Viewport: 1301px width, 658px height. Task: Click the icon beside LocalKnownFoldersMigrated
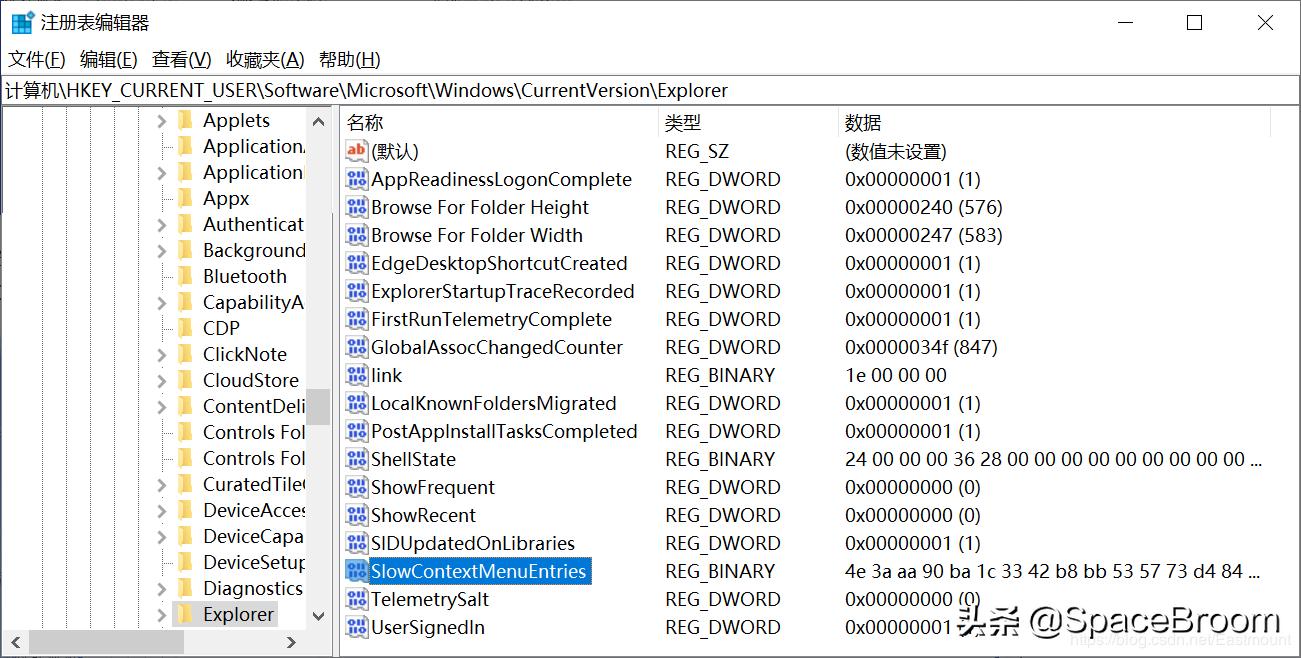(x=357, y=403)
